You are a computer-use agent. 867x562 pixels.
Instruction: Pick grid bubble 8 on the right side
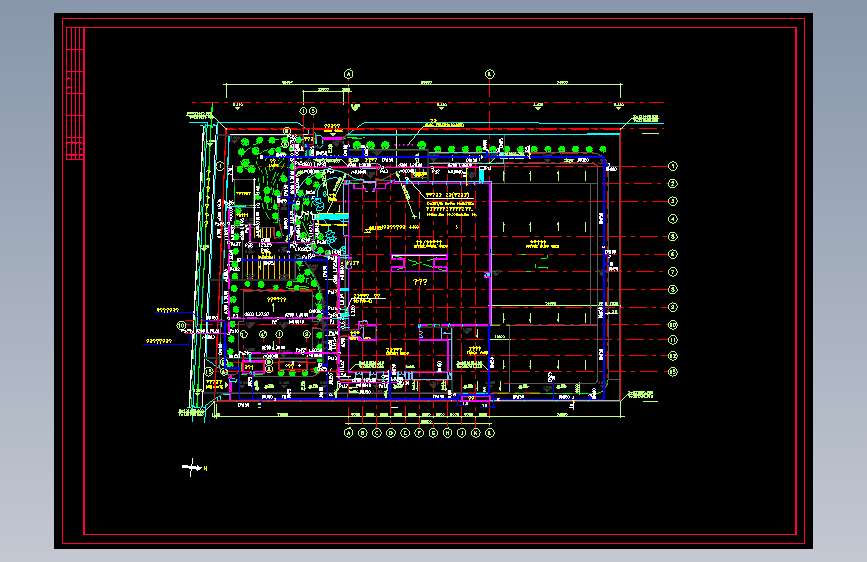[672, 289]
